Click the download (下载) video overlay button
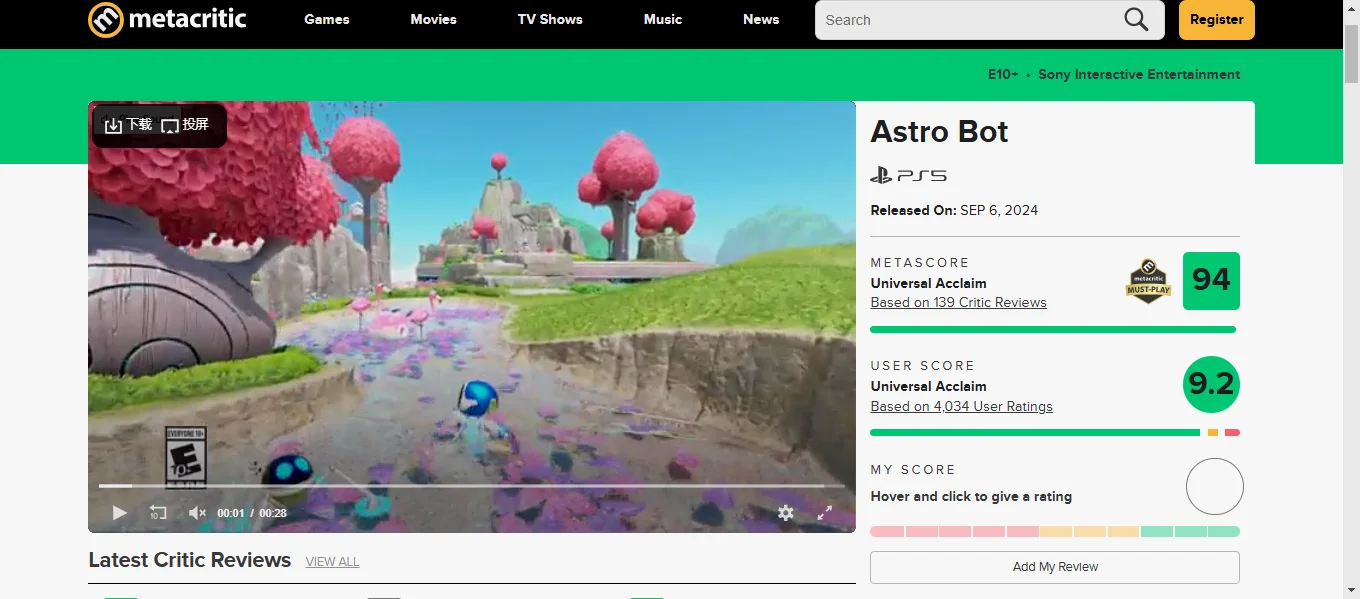This screenshot has width=1360, height=599. 128,125
